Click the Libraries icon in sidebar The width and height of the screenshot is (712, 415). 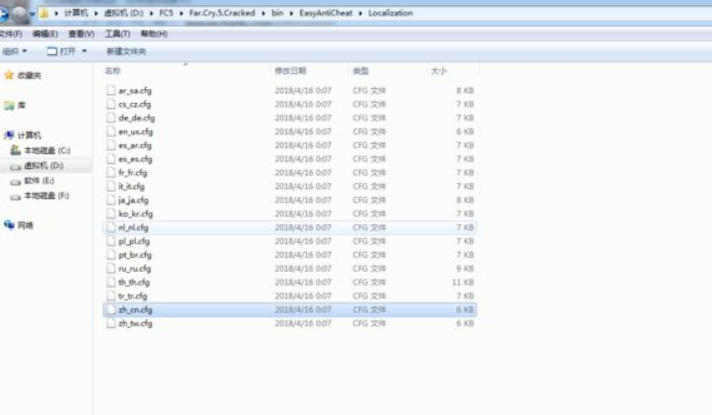point(9,105)
